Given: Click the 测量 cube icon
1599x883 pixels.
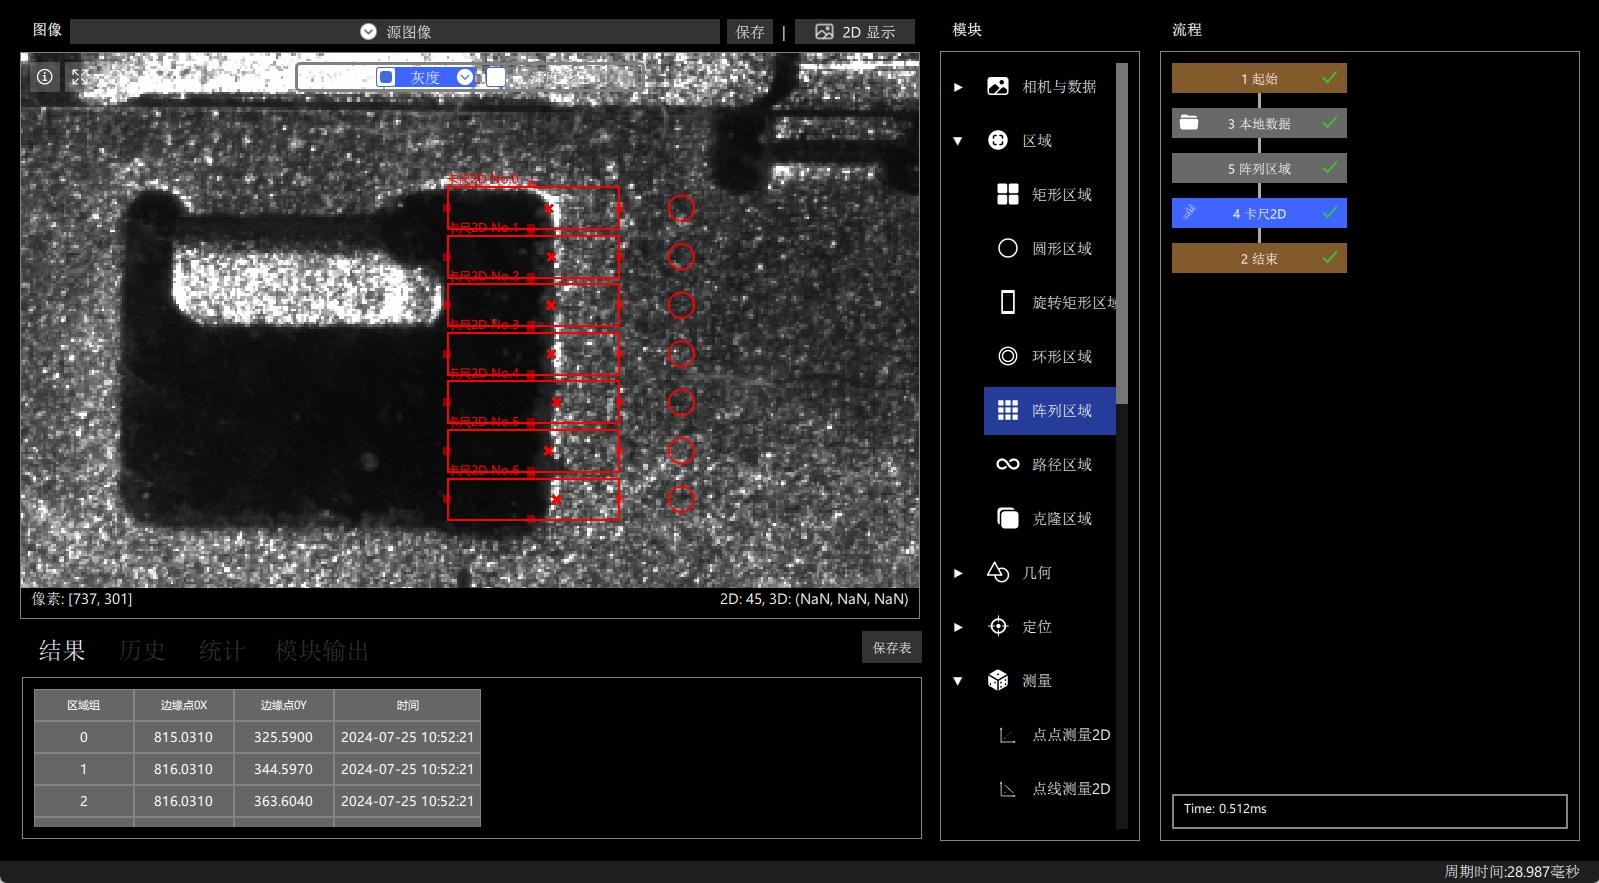Looking at the screenshot, I should pyautogui.click(x=998, y=680).
